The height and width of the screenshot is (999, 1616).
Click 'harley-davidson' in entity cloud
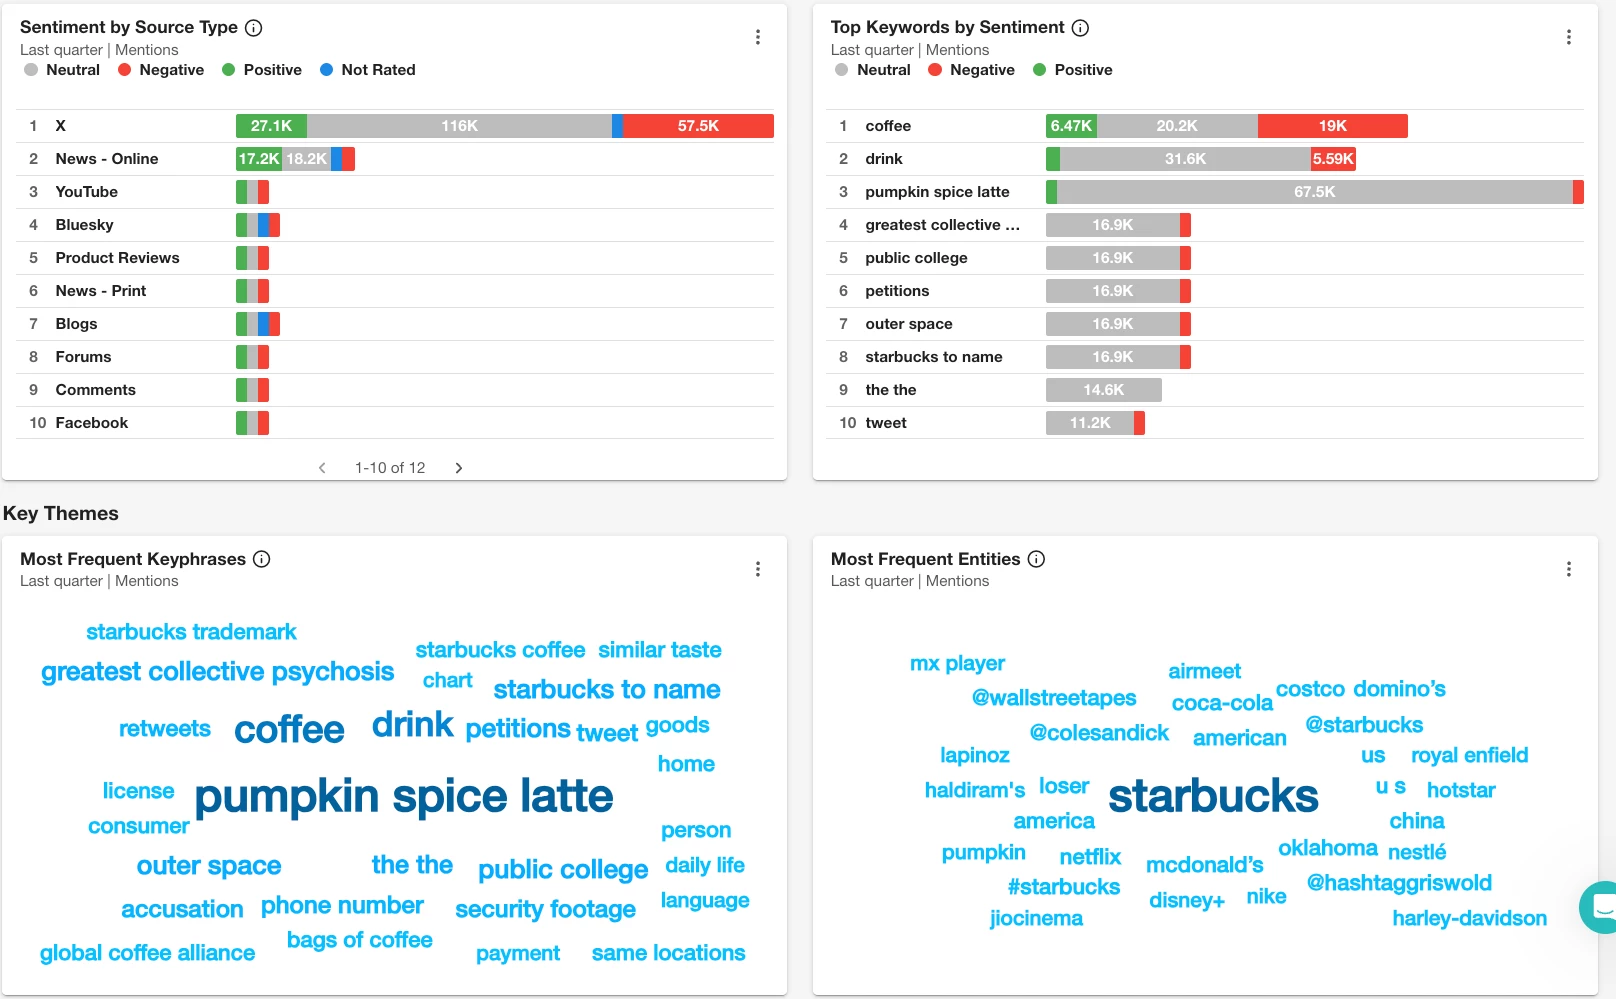pos(1470,918)
